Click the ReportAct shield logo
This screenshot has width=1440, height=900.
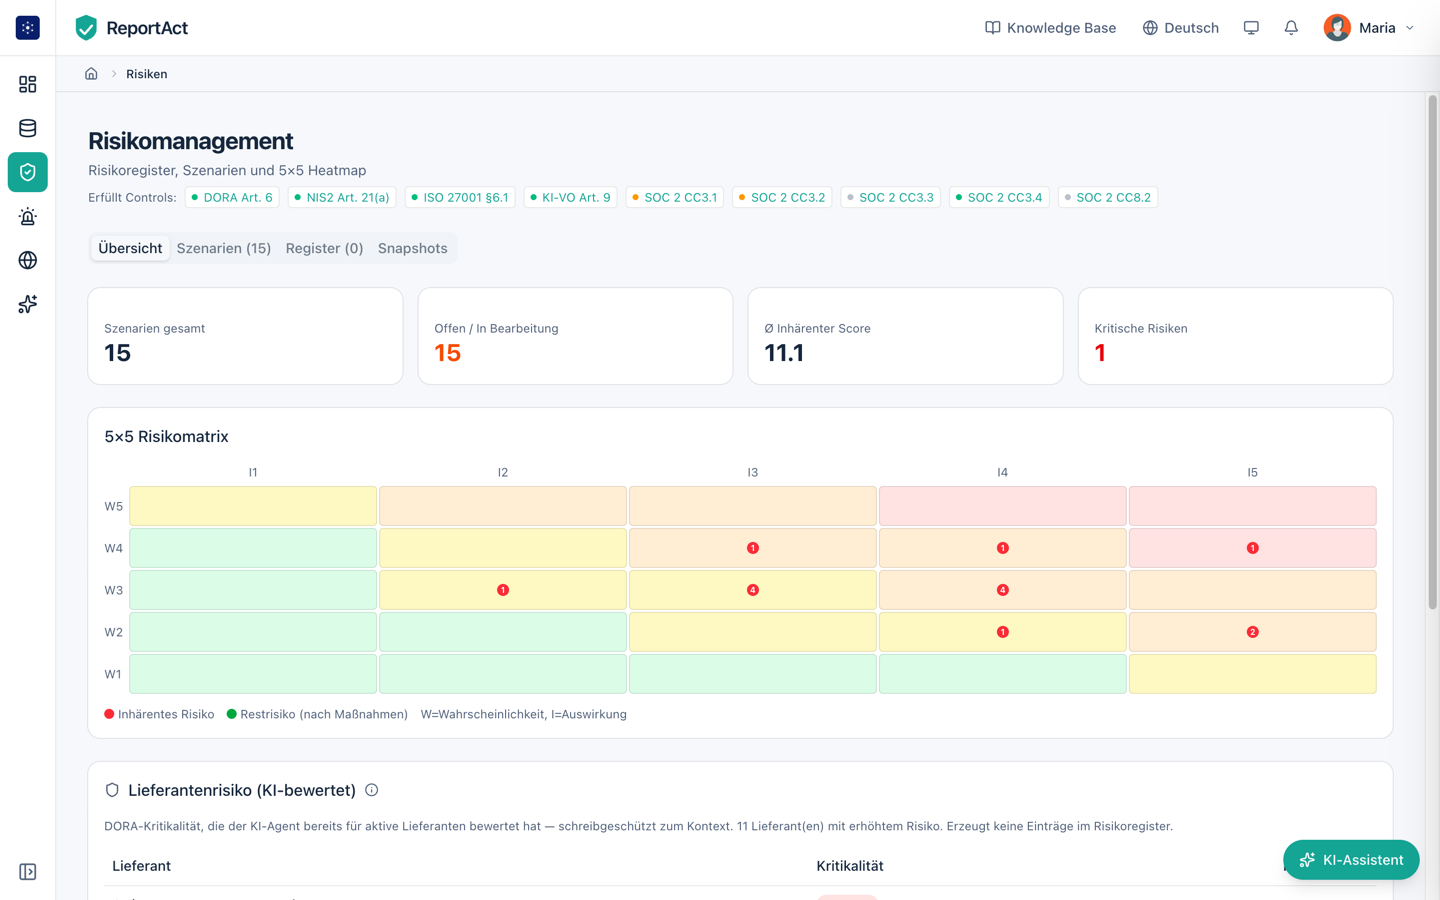(x=86, y=28)
